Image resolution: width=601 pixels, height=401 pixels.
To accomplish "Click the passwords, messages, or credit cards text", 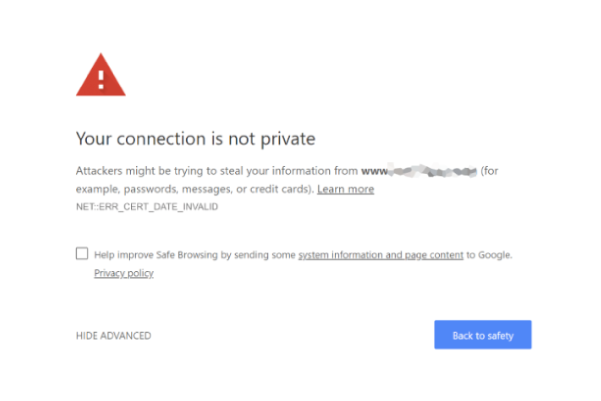I will point(216,189).
